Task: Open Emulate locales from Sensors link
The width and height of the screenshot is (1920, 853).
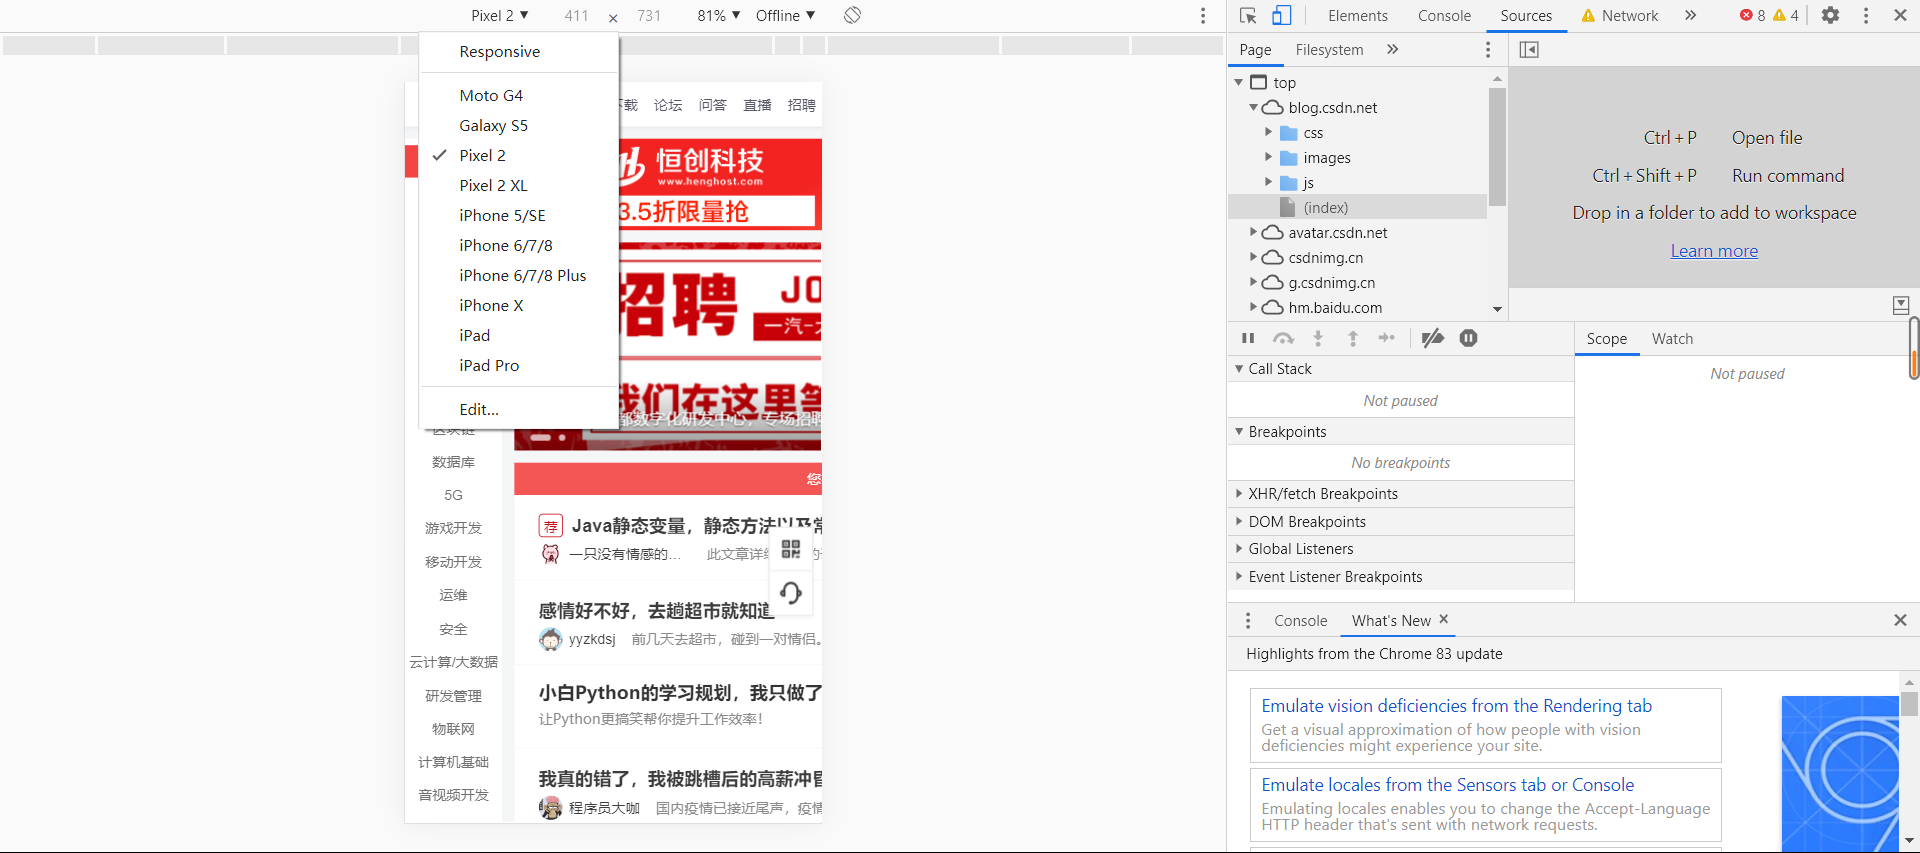Action: point(1447,785)
